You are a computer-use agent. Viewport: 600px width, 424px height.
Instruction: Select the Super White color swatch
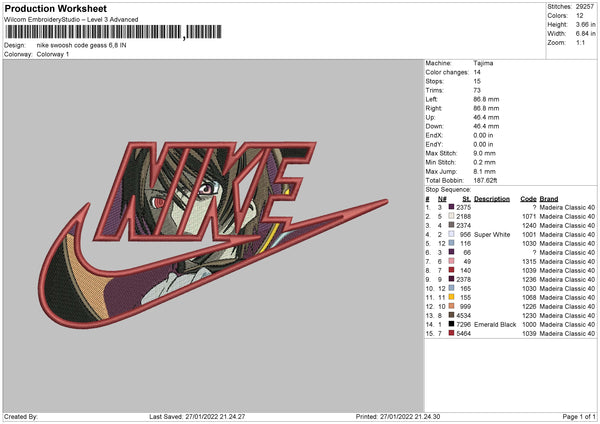(x=452, y=234)
